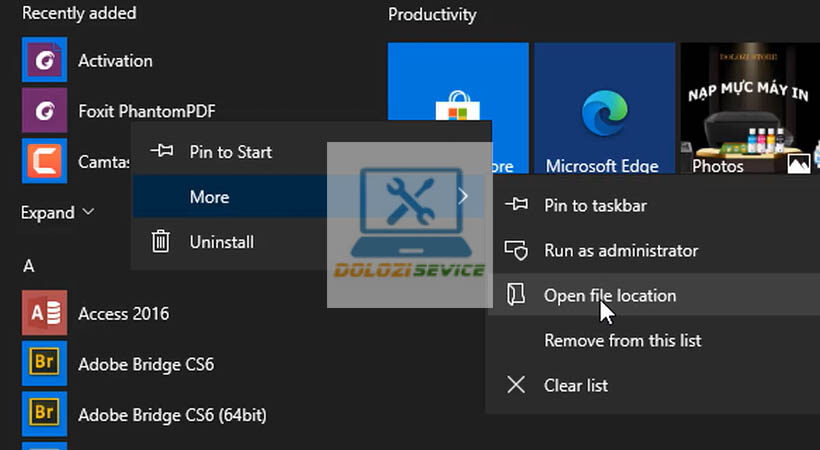Click Open file location

609,296
